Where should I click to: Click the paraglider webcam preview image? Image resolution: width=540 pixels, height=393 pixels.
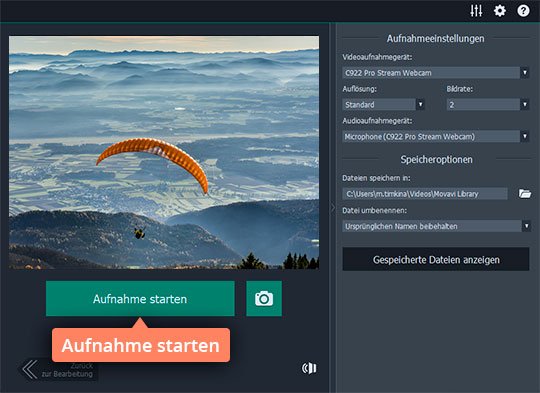pyautogui.click(x=164, y=152)
